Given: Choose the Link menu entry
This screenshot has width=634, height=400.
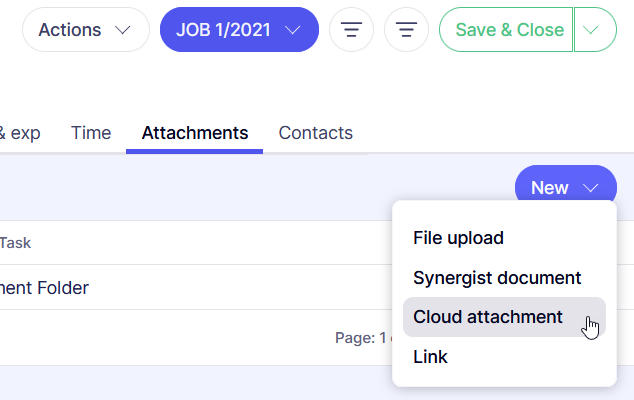Looking at the screenshot, I should (430, 356).
